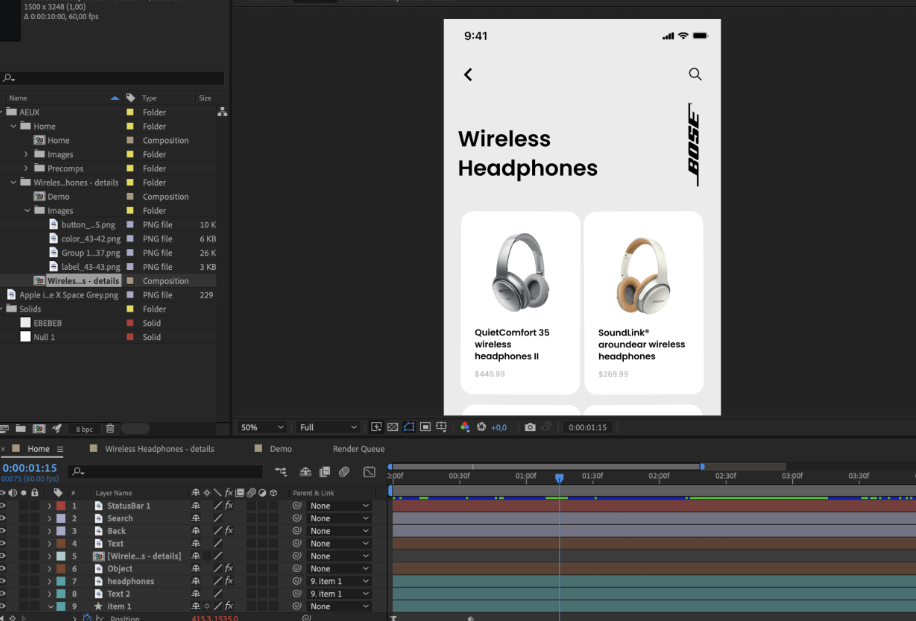Click the SoundLink aroundear product card

pyautogui.click(x=644, y=303)
